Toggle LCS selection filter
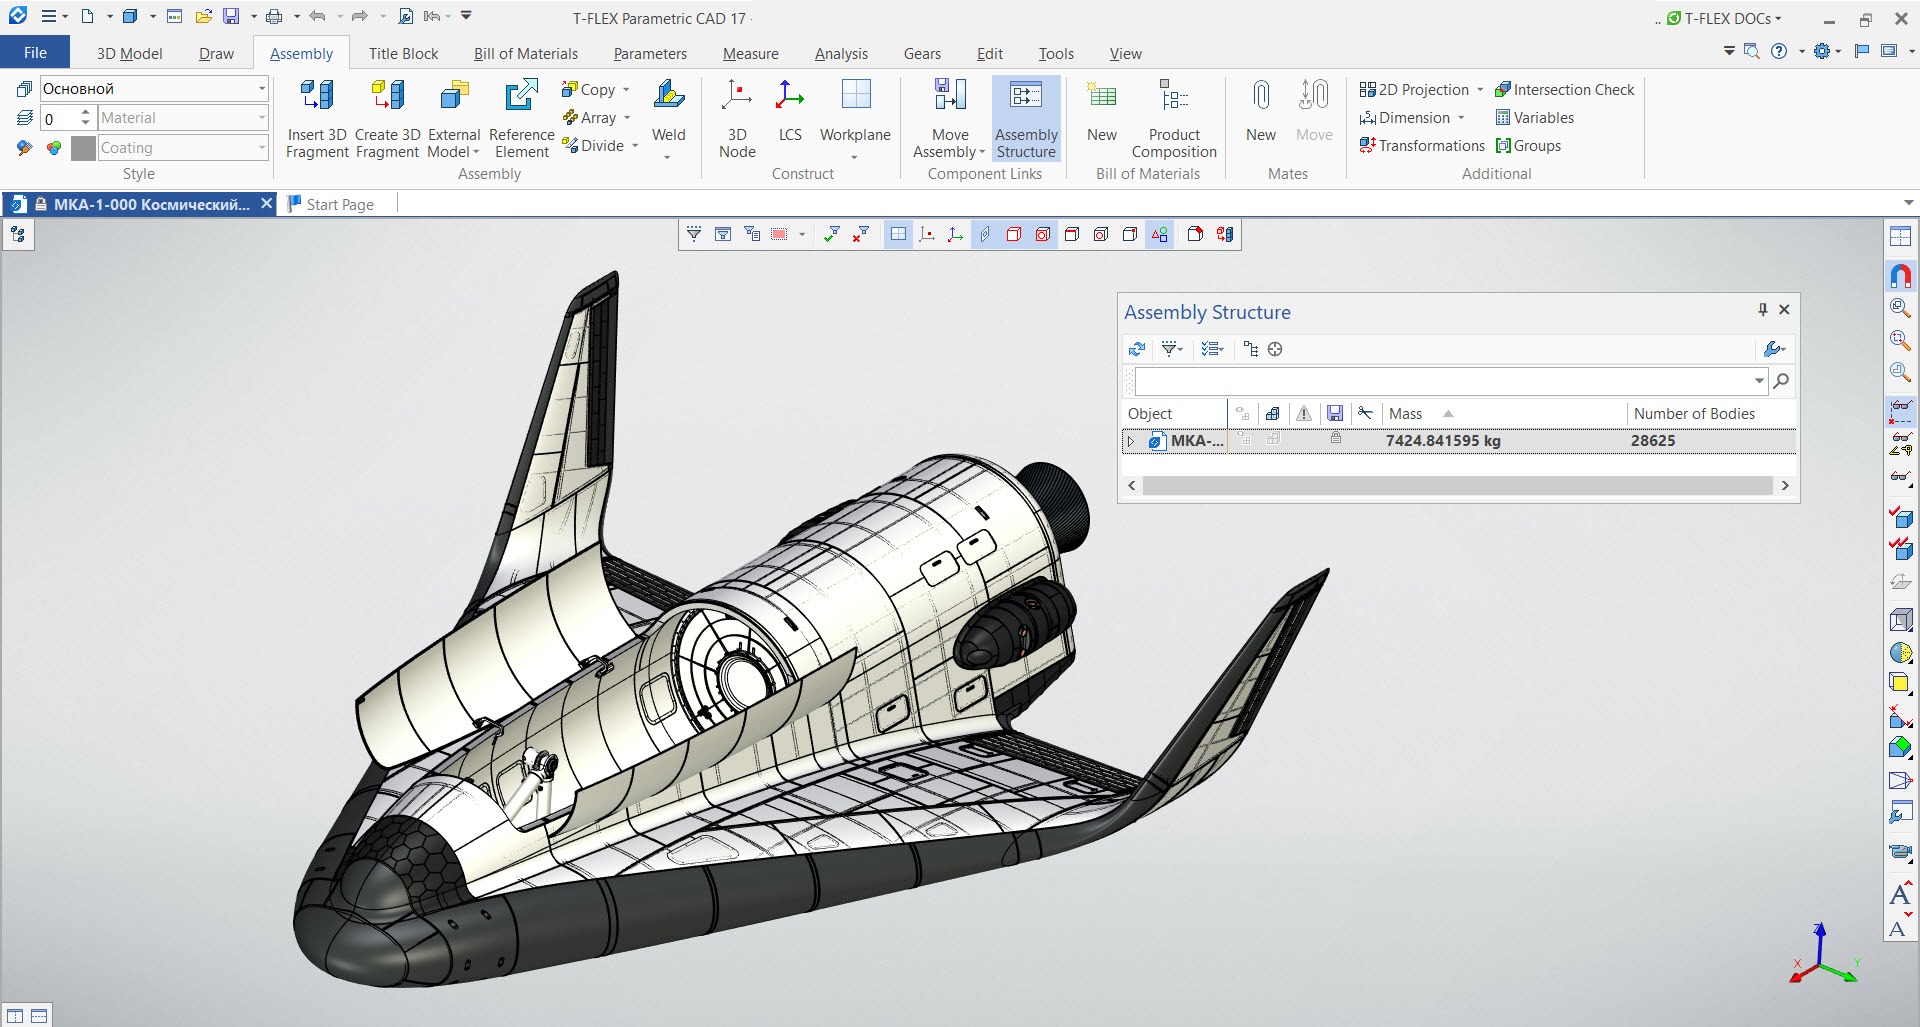This screenshot has height=1027, width=1920. pyautogui.click(x=956, y=235)
